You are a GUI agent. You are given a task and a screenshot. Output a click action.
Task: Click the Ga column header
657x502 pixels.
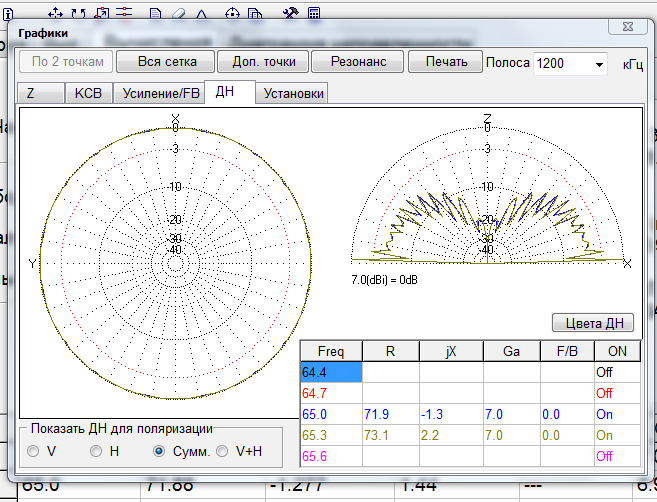click(x=512, y=351)
